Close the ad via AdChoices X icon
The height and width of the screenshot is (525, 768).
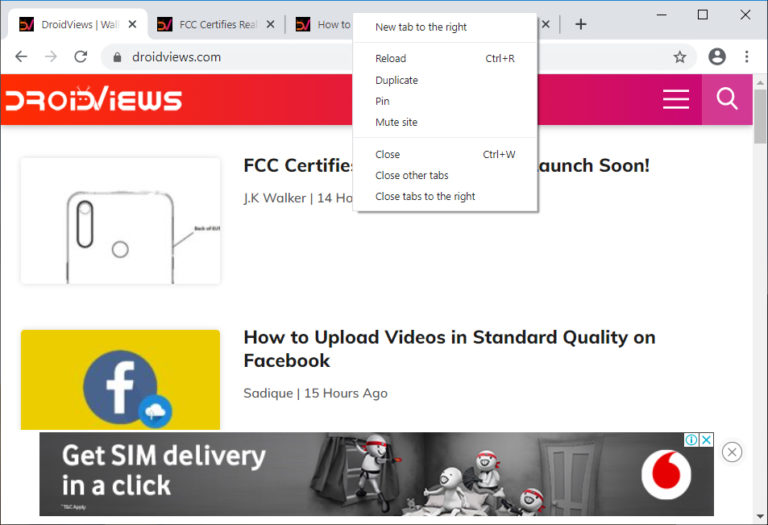coord(706,440)
